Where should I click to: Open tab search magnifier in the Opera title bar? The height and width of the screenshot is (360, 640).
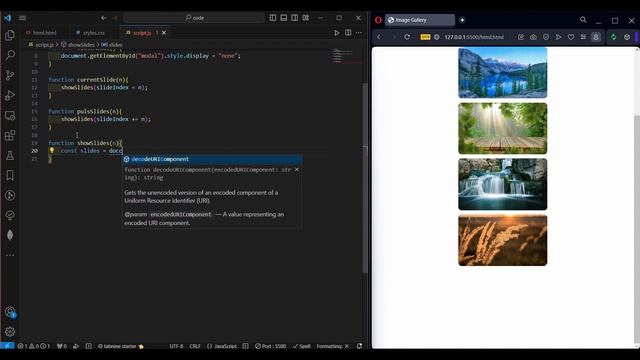tap(583, 20)
